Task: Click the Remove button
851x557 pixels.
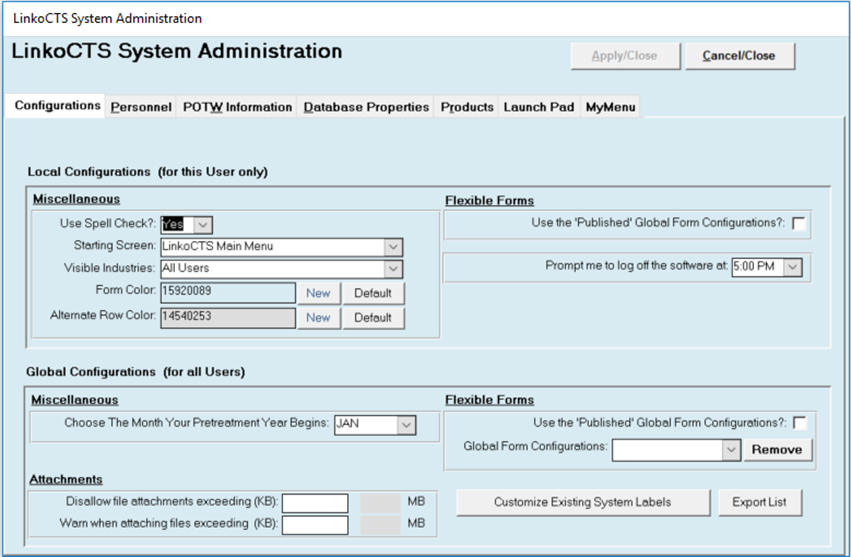Action: tap(778, 450)
